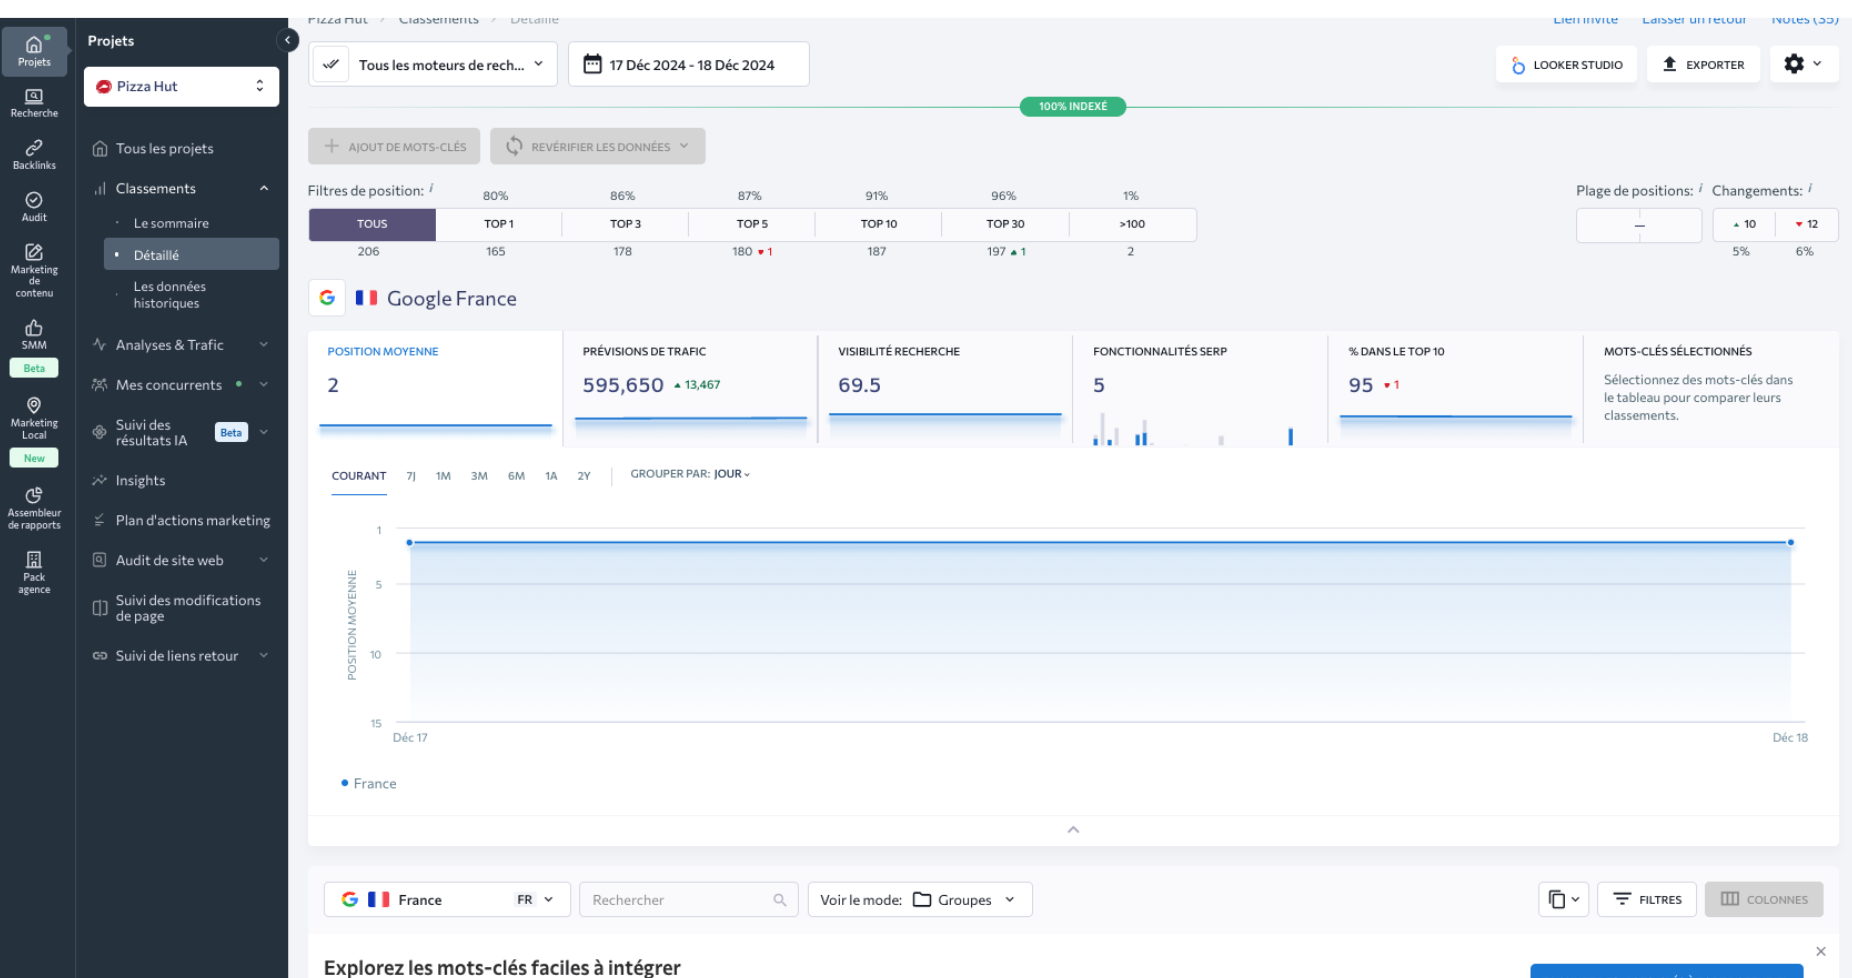
Task: Click the EXPORTER button
Action: pos(1703,64)
